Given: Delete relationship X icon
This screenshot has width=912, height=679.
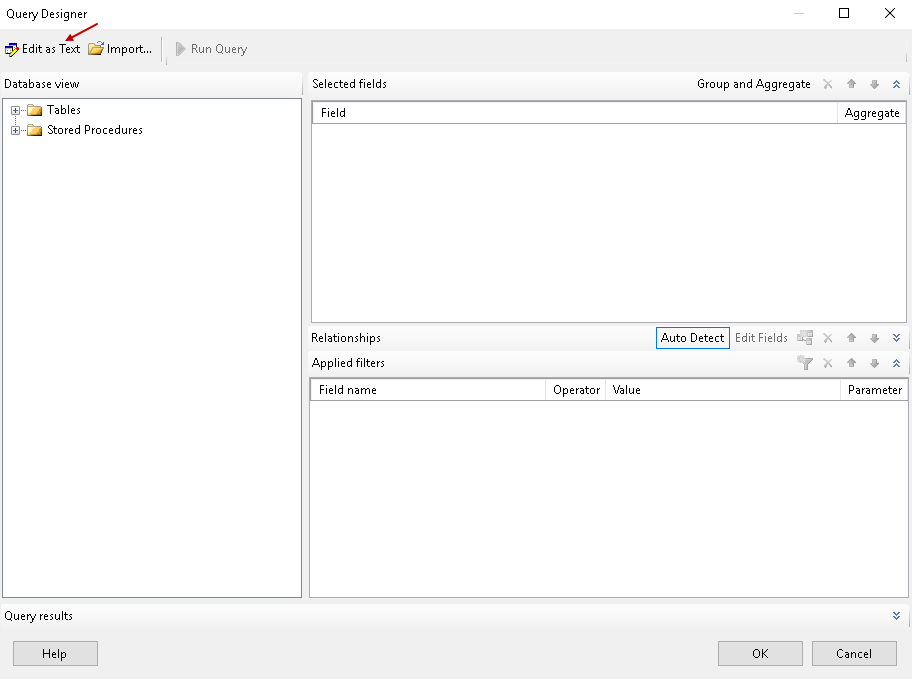Looking at the screenshot, I should 828,338.
